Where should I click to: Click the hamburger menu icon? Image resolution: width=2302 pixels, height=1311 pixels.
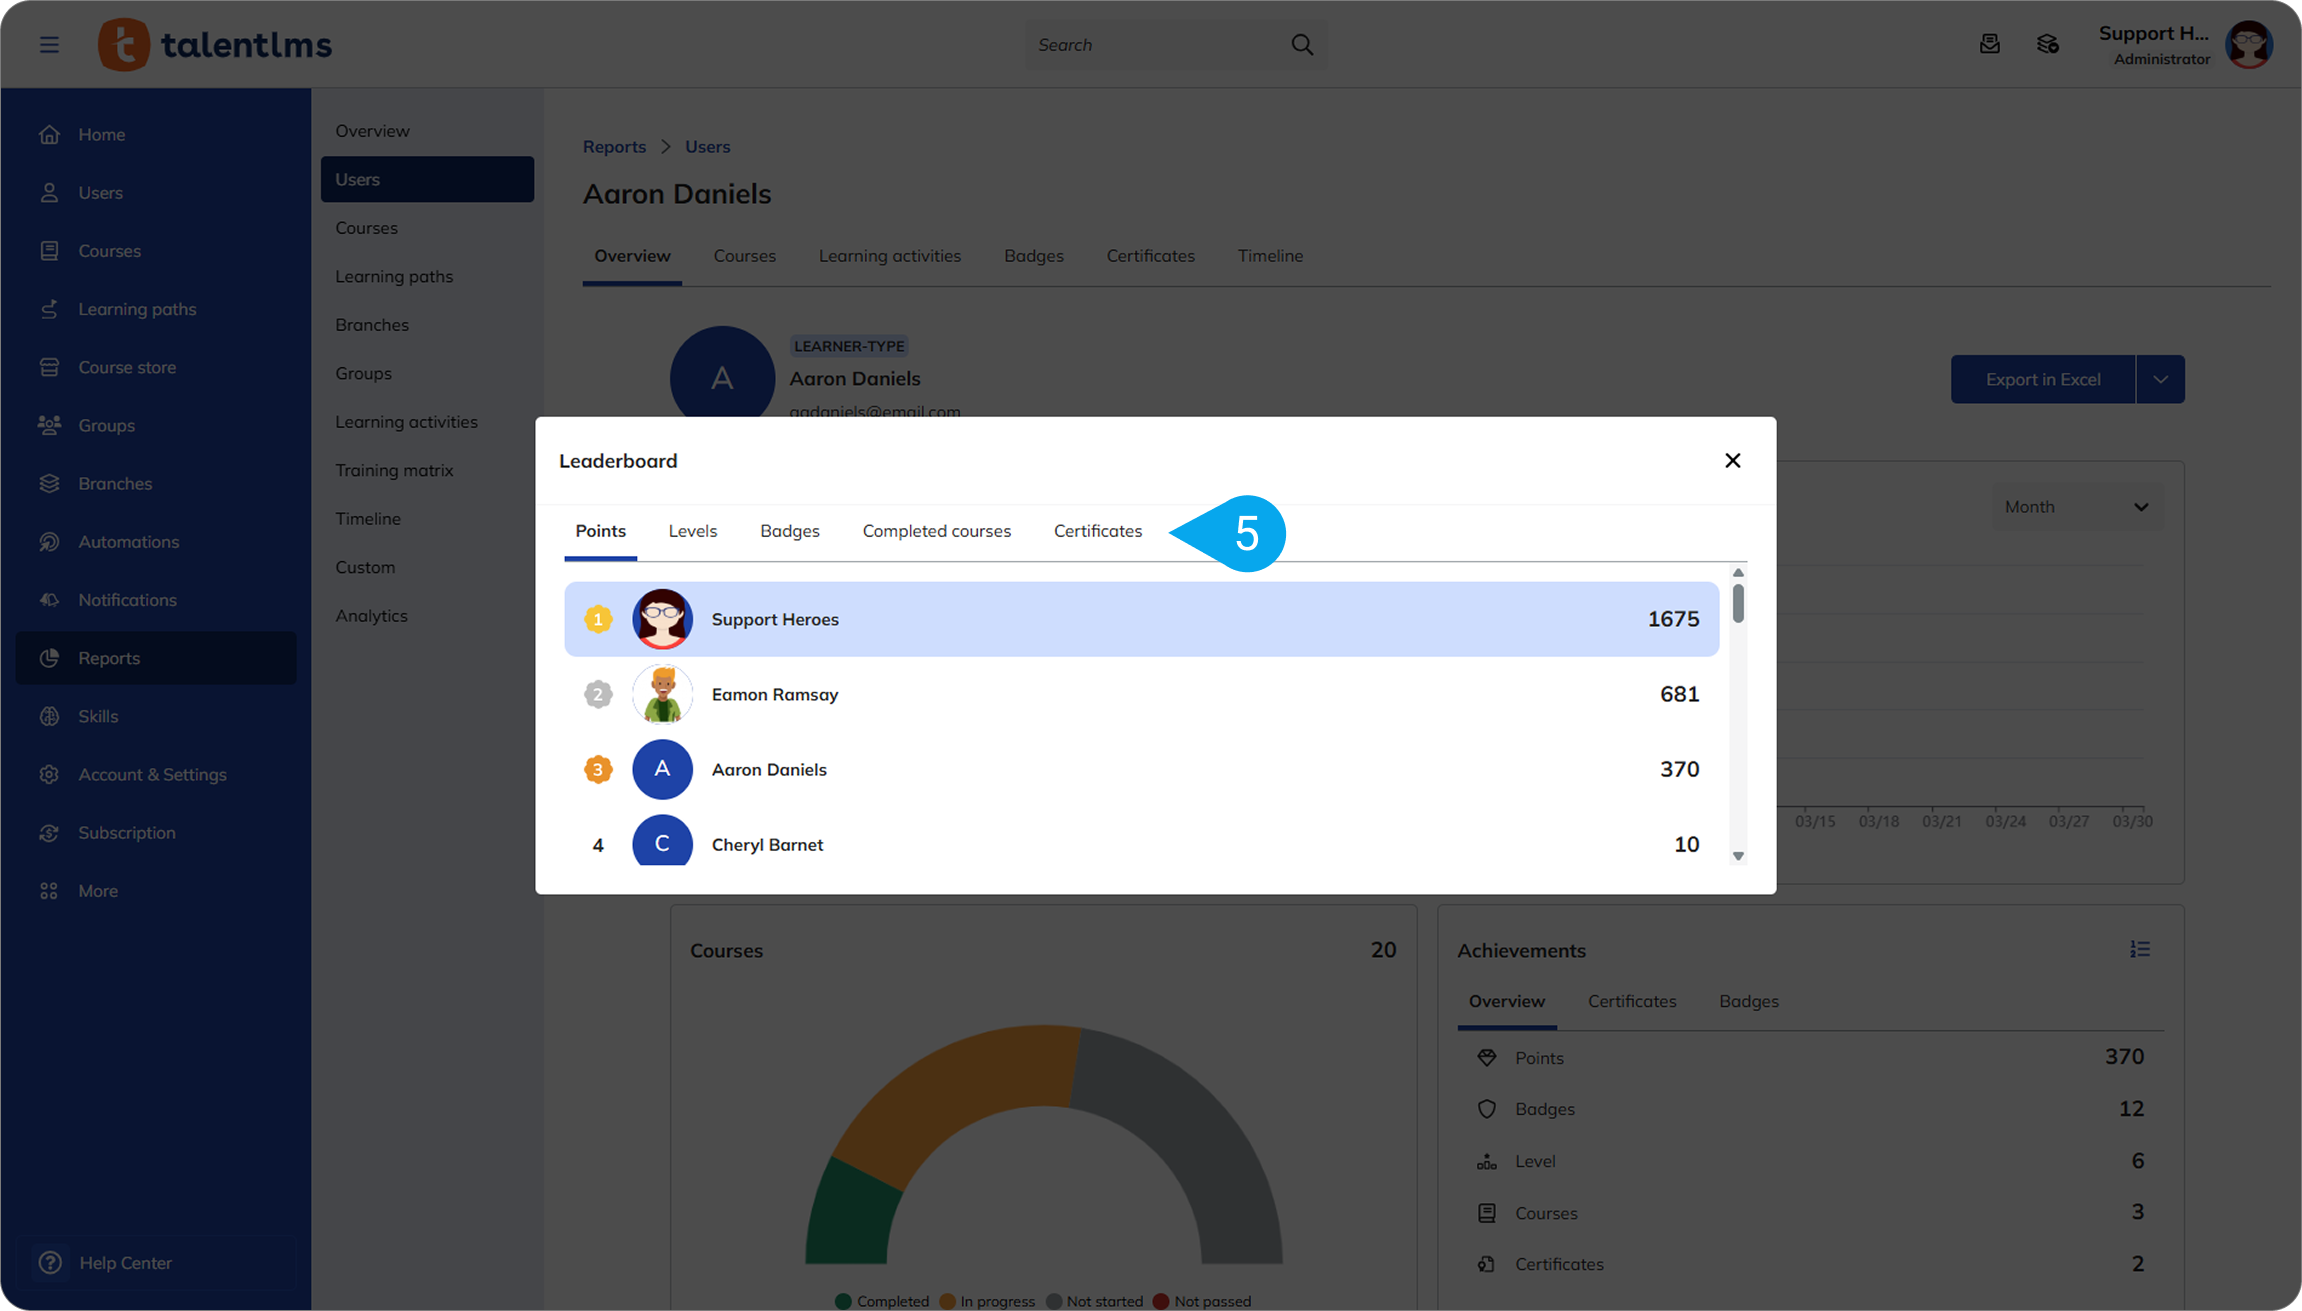pos(49,45)
